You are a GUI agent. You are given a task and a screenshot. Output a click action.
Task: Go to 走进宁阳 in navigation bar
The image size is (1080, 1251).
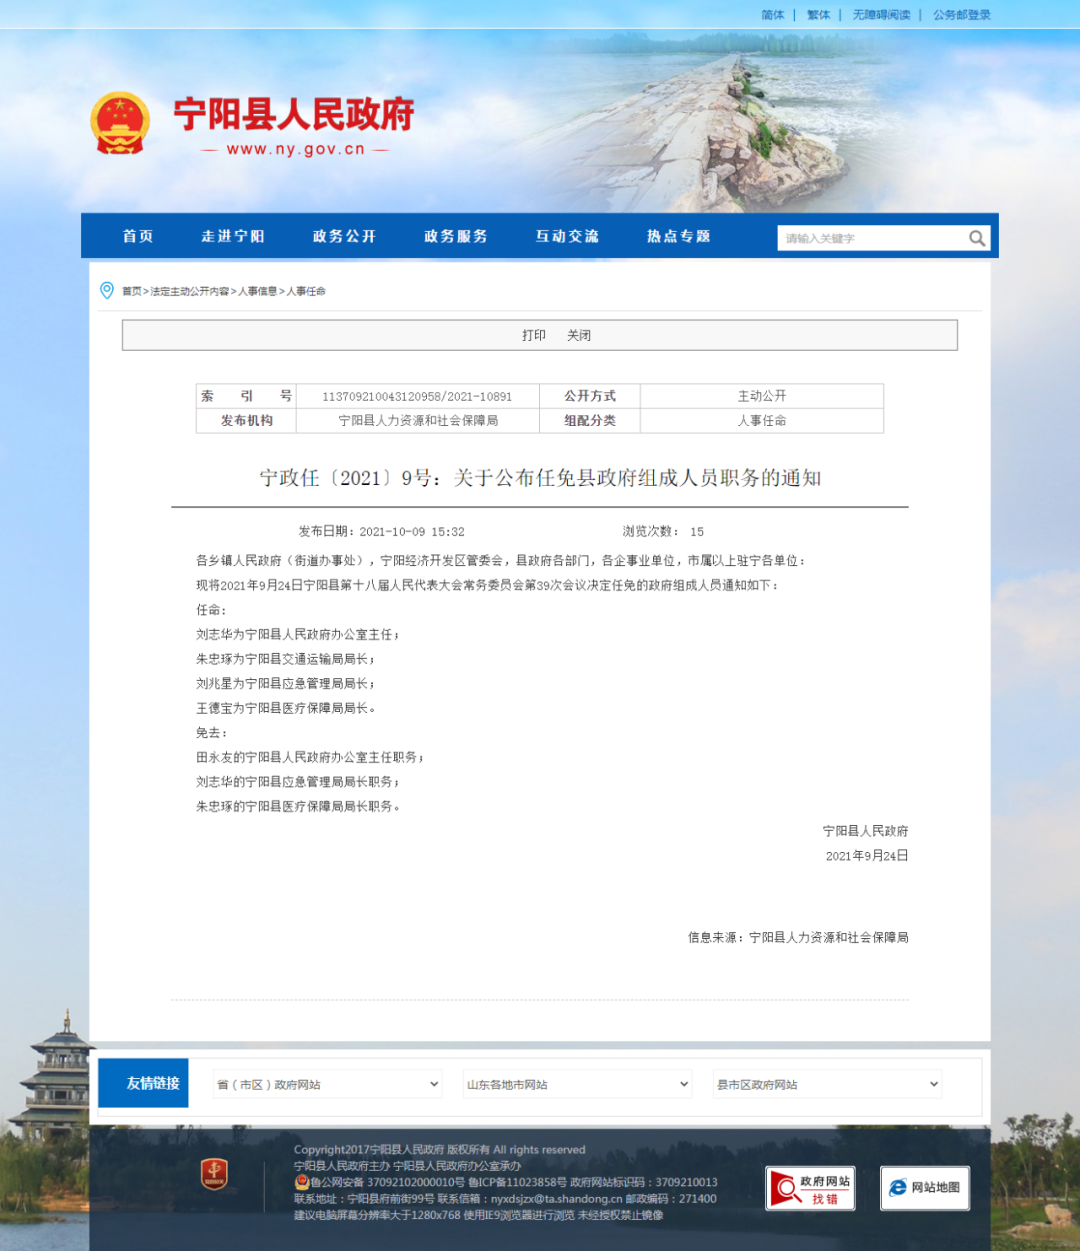pos(232,236)
